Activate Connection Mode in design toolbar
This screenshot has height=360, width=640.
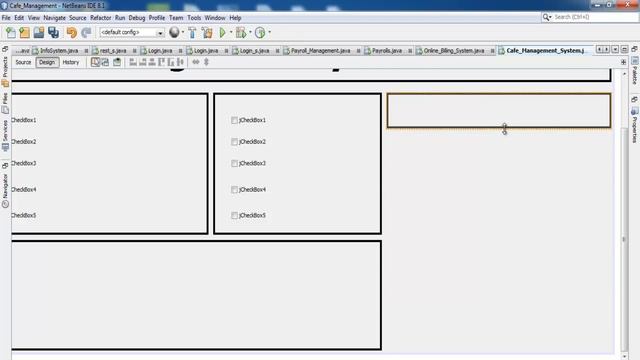pos(105,62)
